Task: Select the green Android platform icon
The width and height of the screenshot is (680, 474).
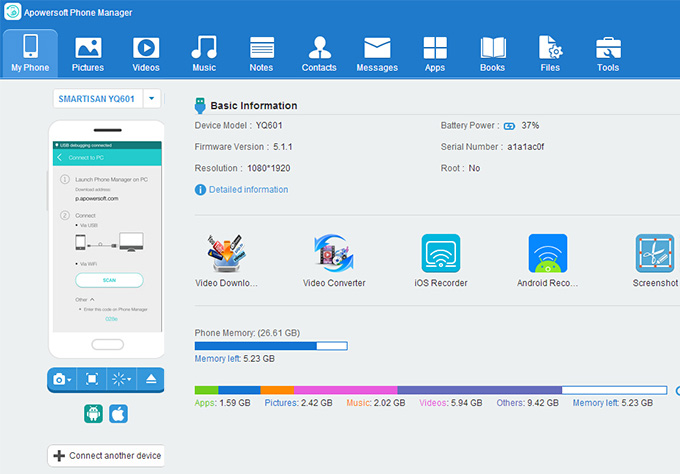Action: click(x=93, y=414)
